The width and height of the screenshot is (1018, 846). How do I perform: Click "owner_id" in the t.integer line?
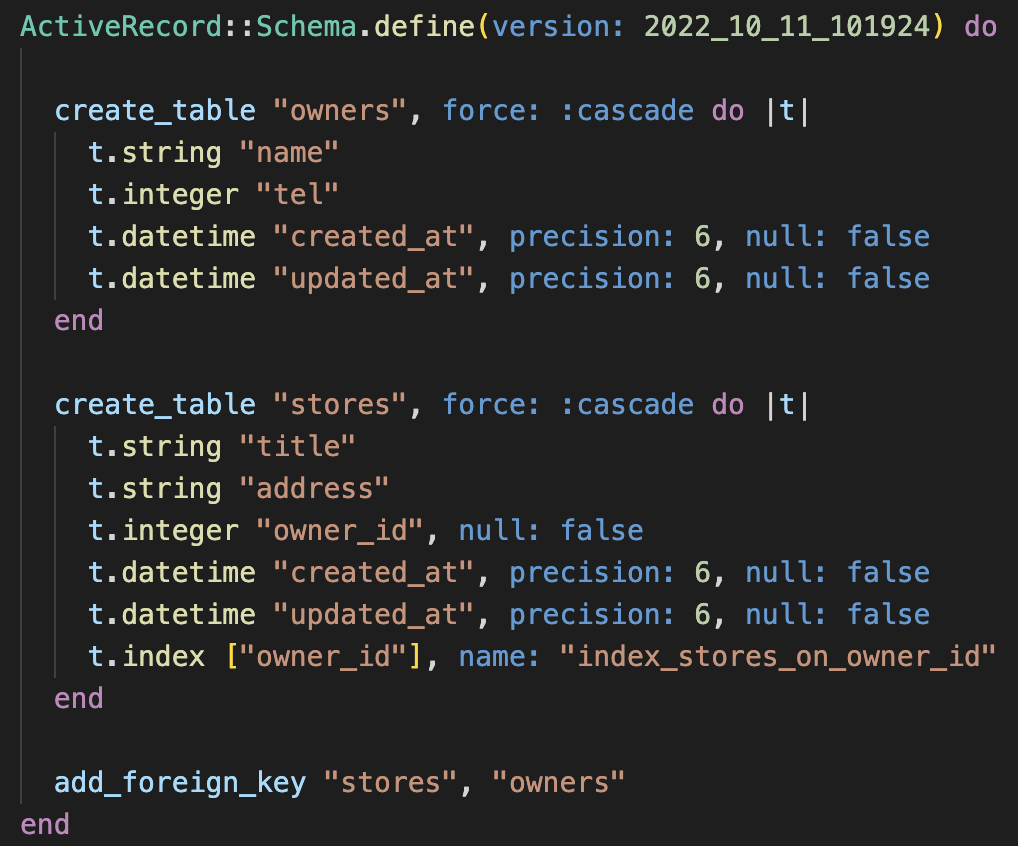[340, 531]
